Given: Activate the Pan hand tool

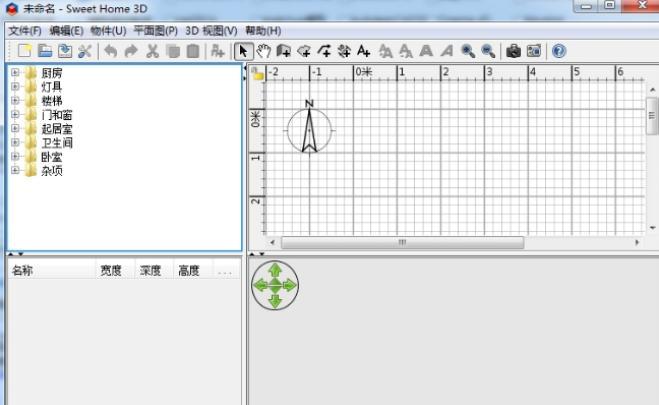Looking at the screenshot, I should pyautogui.click(x=264, y=51).
